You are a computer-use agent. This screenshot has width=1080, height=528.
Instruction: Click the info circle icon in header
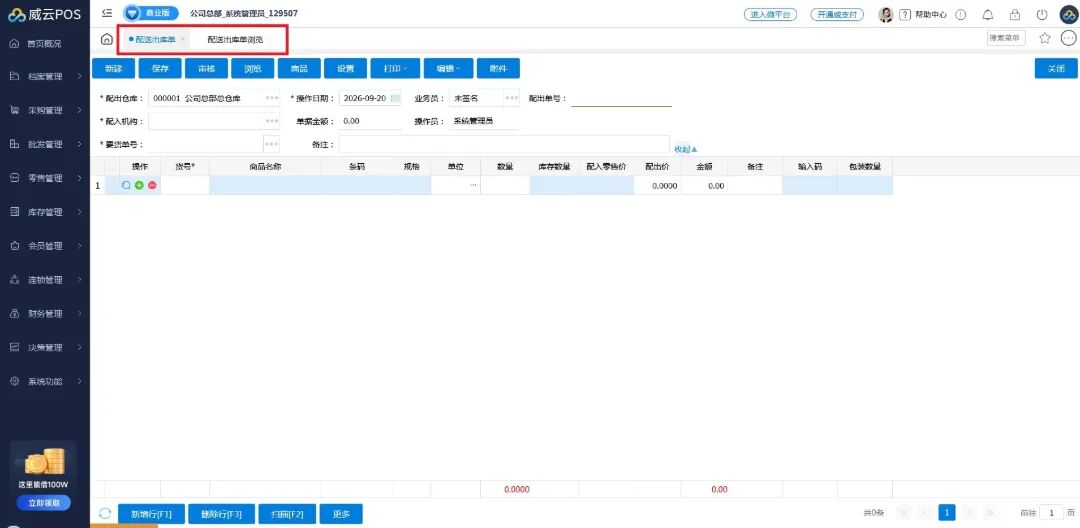point(961,14)
